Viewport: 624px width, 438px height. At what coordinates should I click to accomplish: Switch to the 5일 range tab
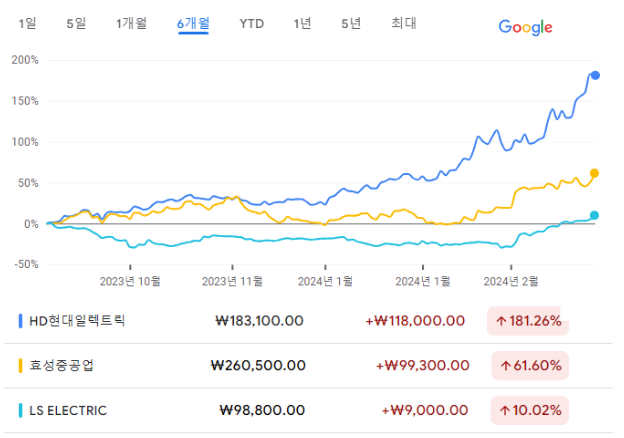[76, 23]
